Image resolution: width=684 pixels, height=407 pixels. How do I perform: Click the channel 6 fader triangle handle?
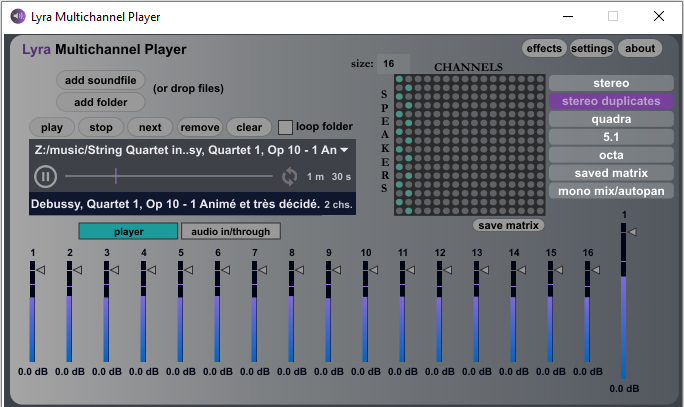(x=226, y=270)
